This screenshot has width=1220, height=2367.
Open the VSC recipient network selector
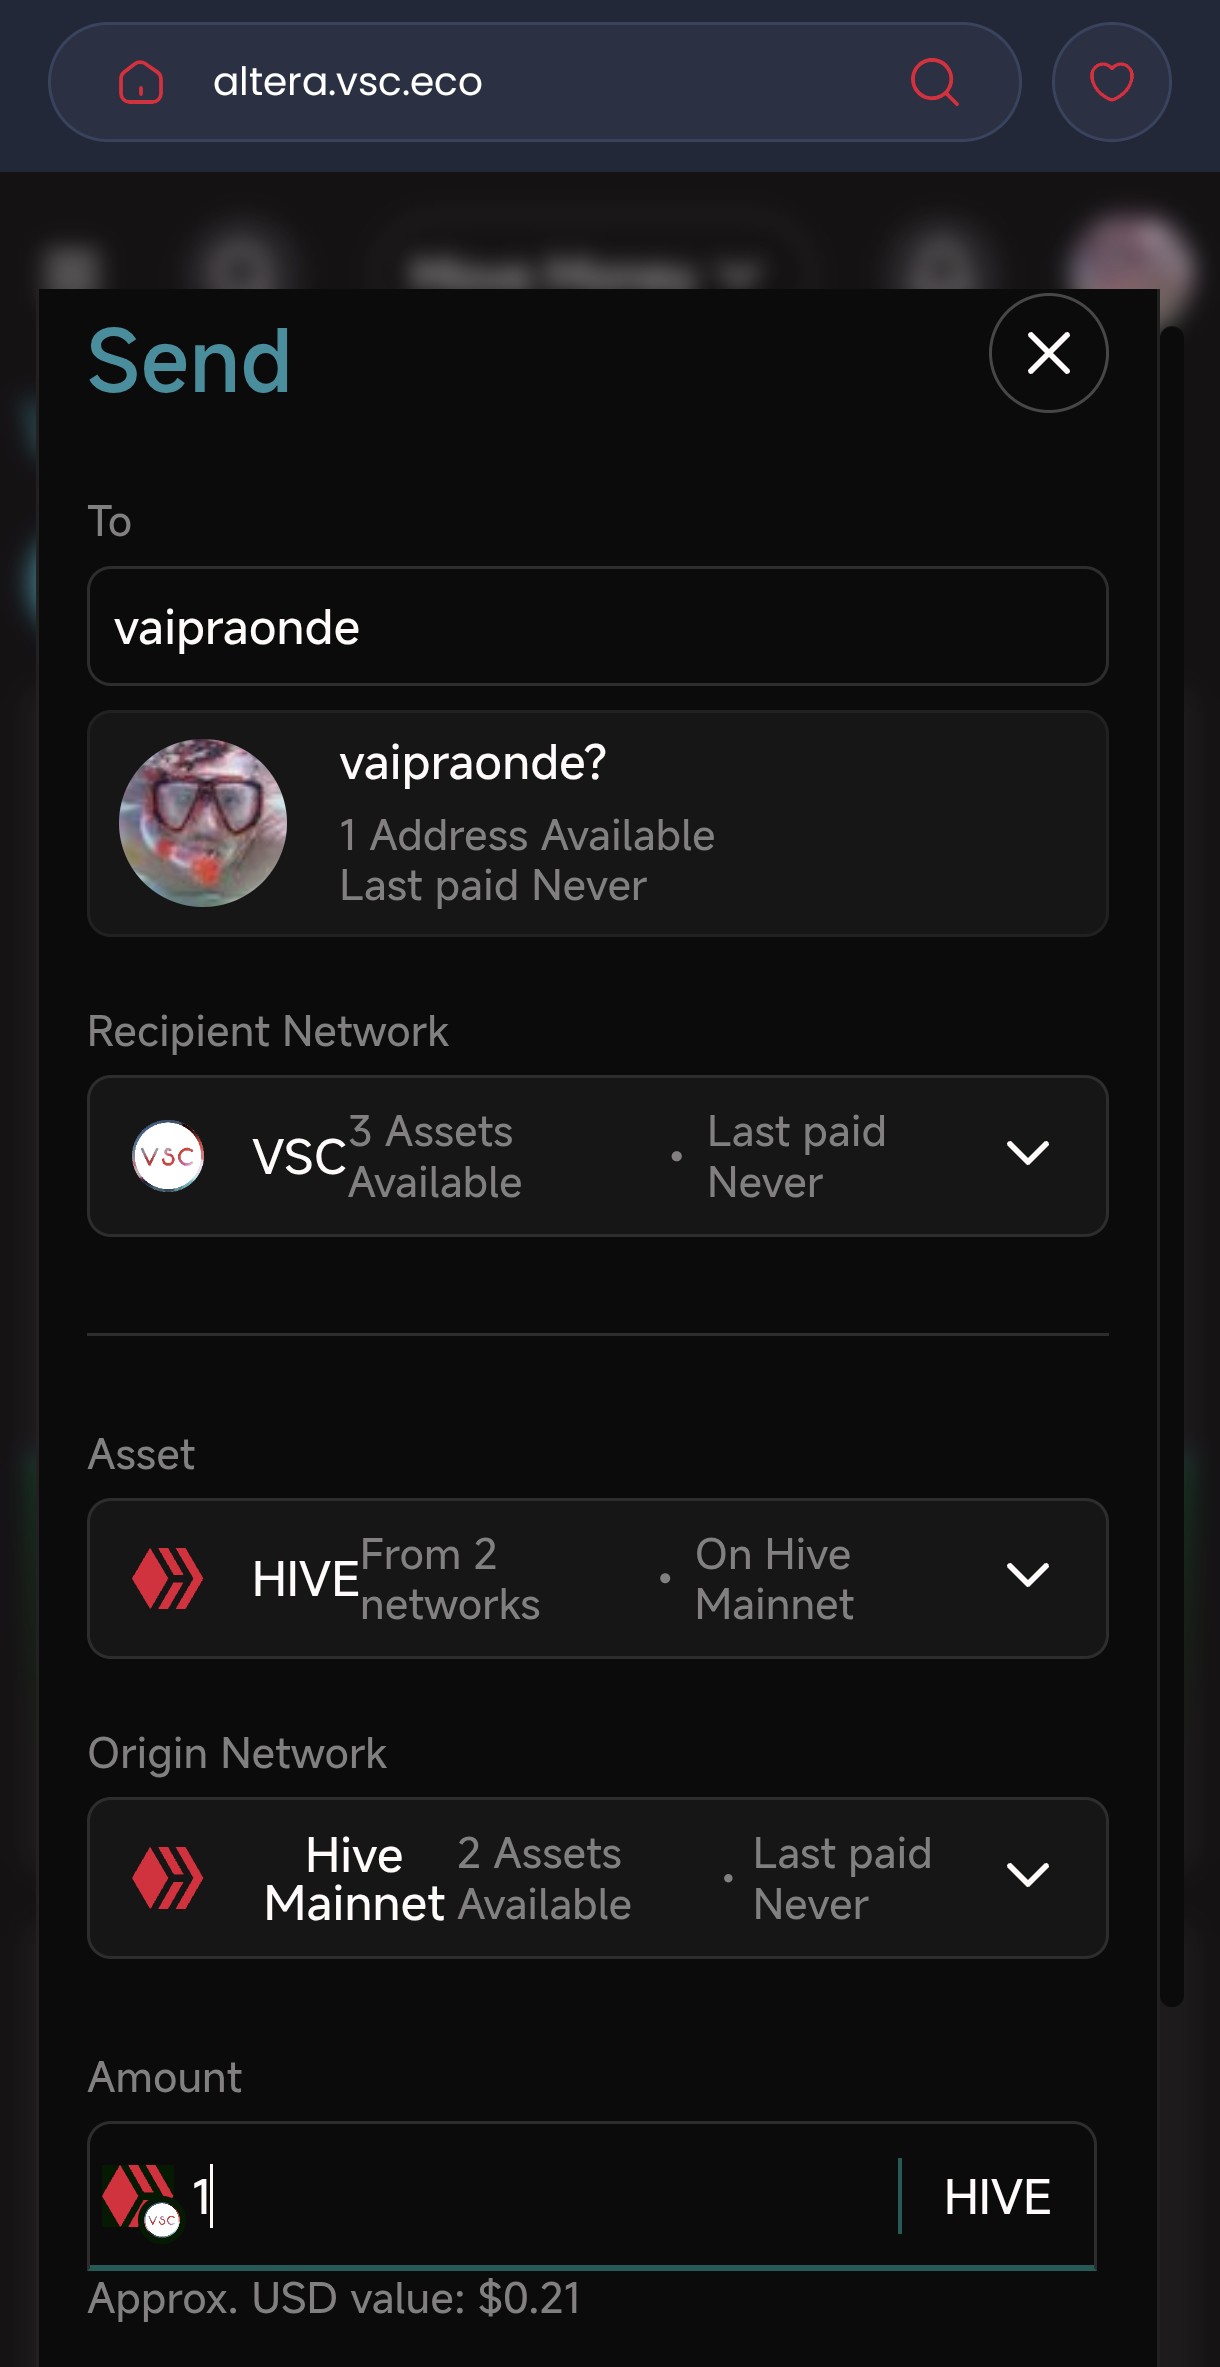pyautogui.click(x=598, y=1156)
